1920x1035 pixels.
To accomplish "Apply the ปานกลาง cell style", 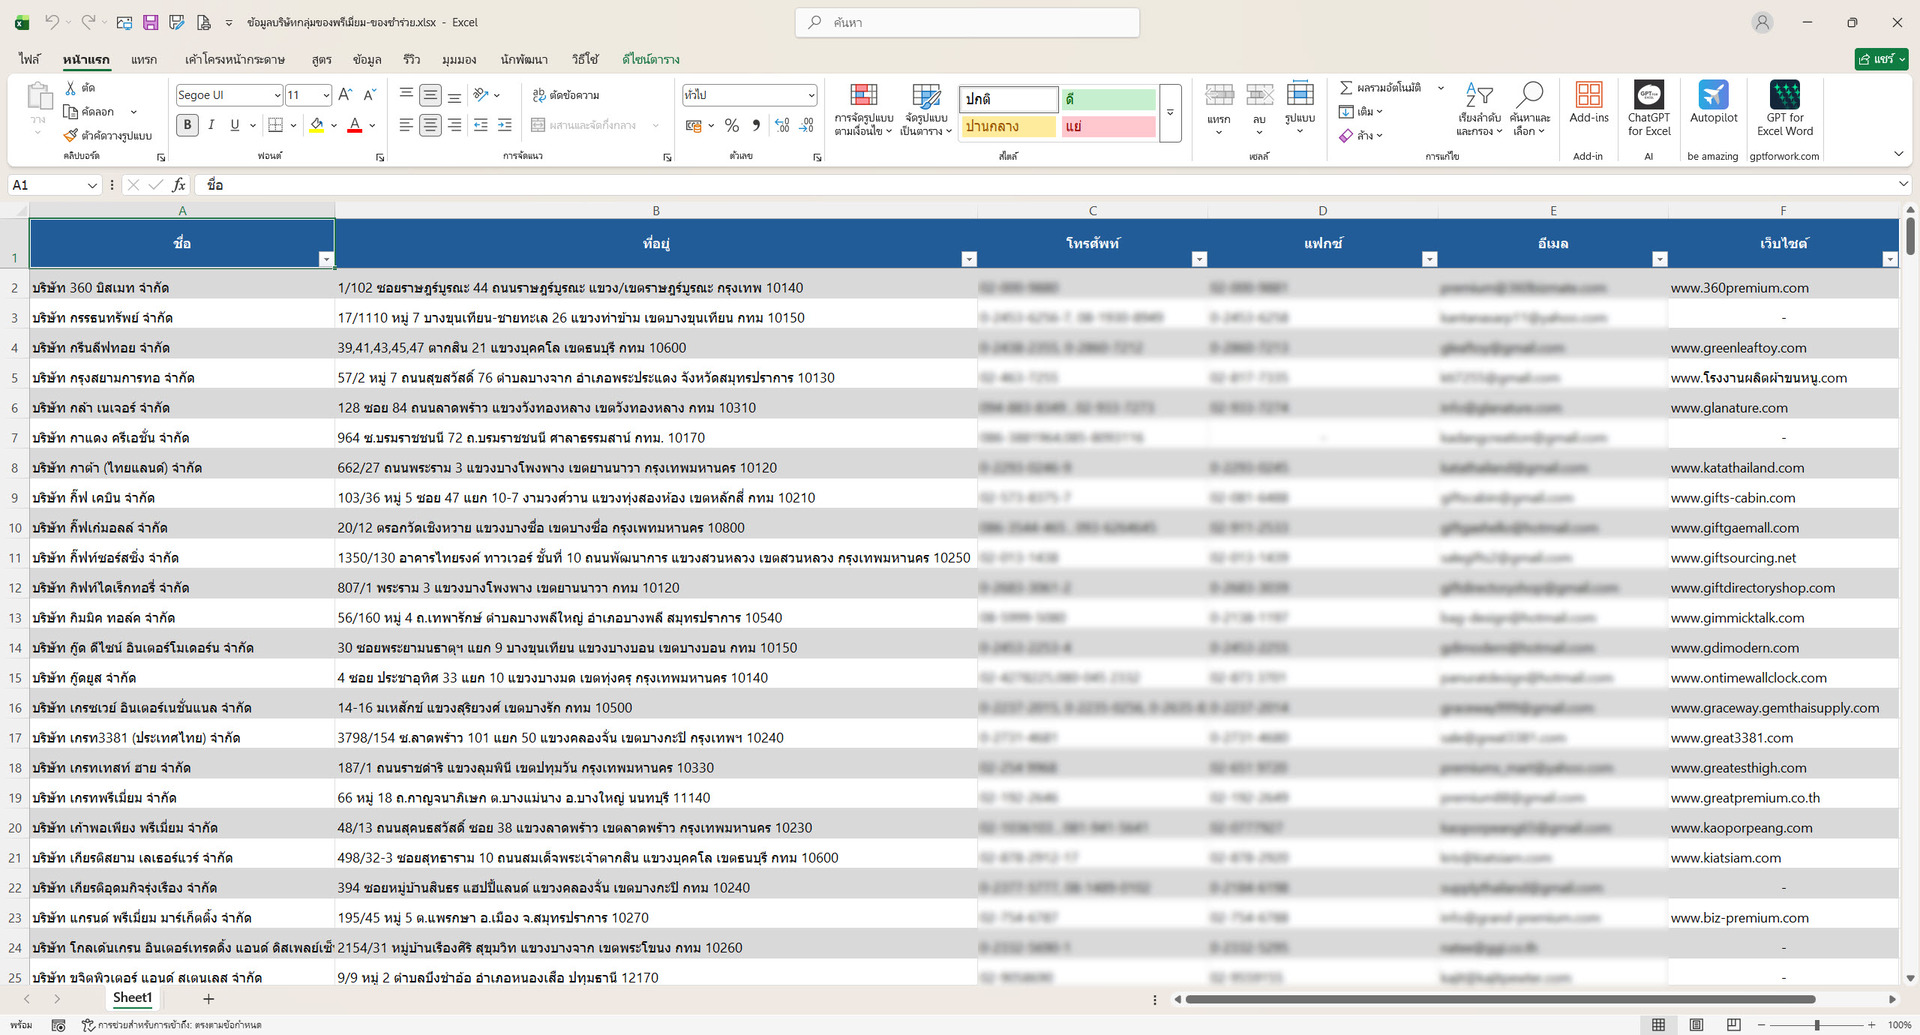I will [1008, 126].
